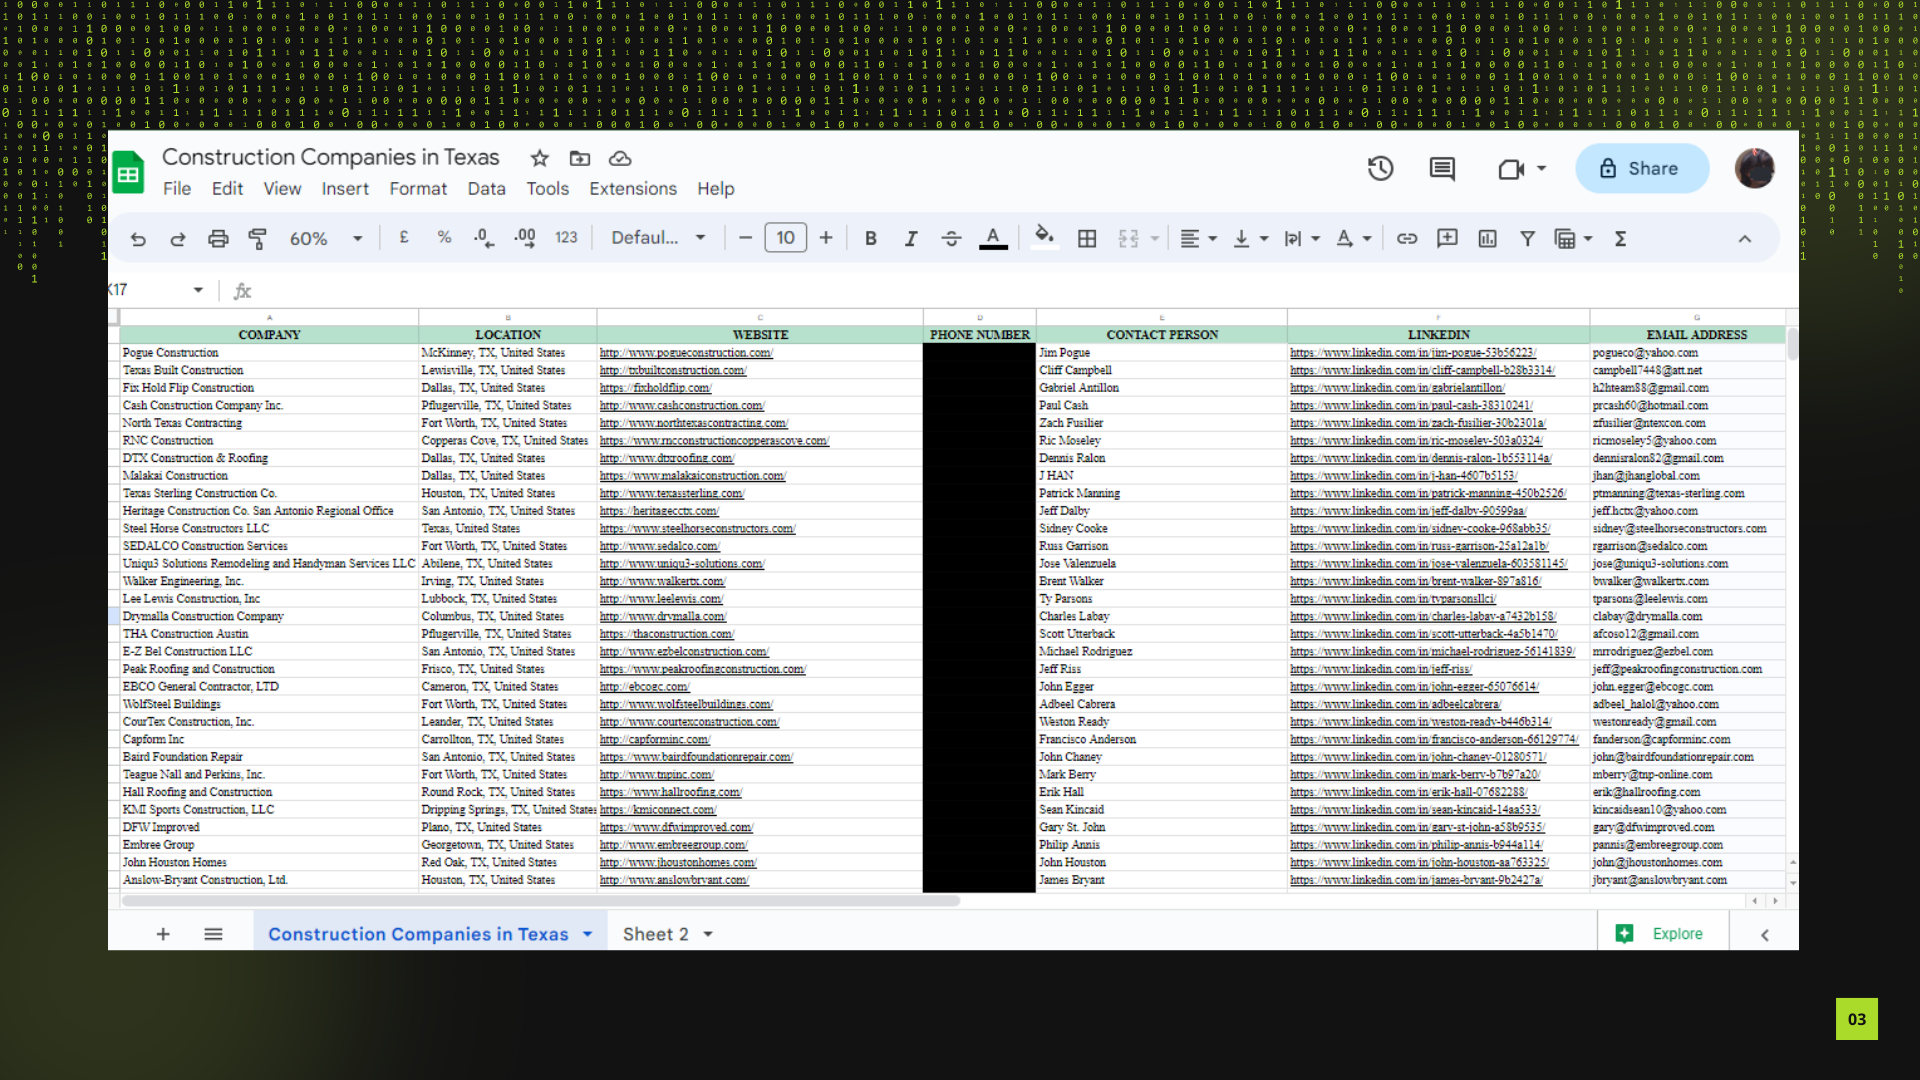Screen dimensions: 1920x1080
Task: Open horizontal align dropdown
Action: [x=1198, y=239]
